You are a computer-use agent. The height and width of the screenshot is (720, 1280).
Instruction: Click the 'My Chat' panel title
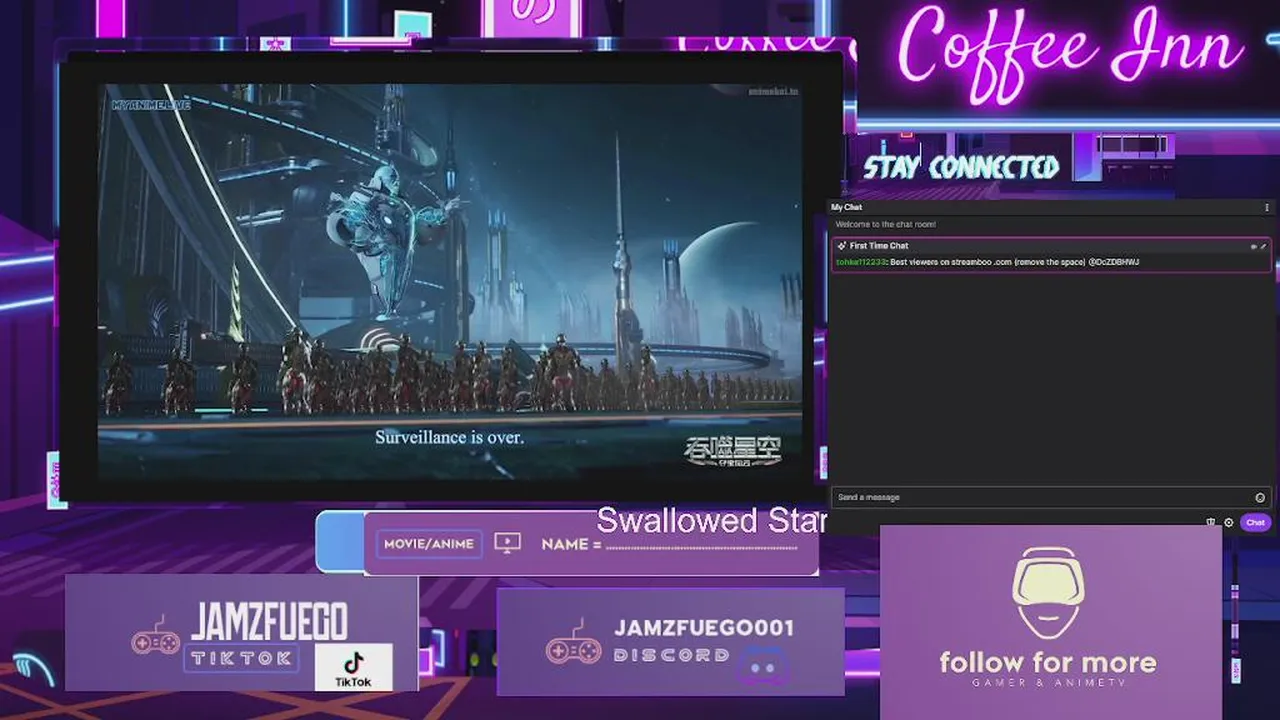click(x=846, y=208)
